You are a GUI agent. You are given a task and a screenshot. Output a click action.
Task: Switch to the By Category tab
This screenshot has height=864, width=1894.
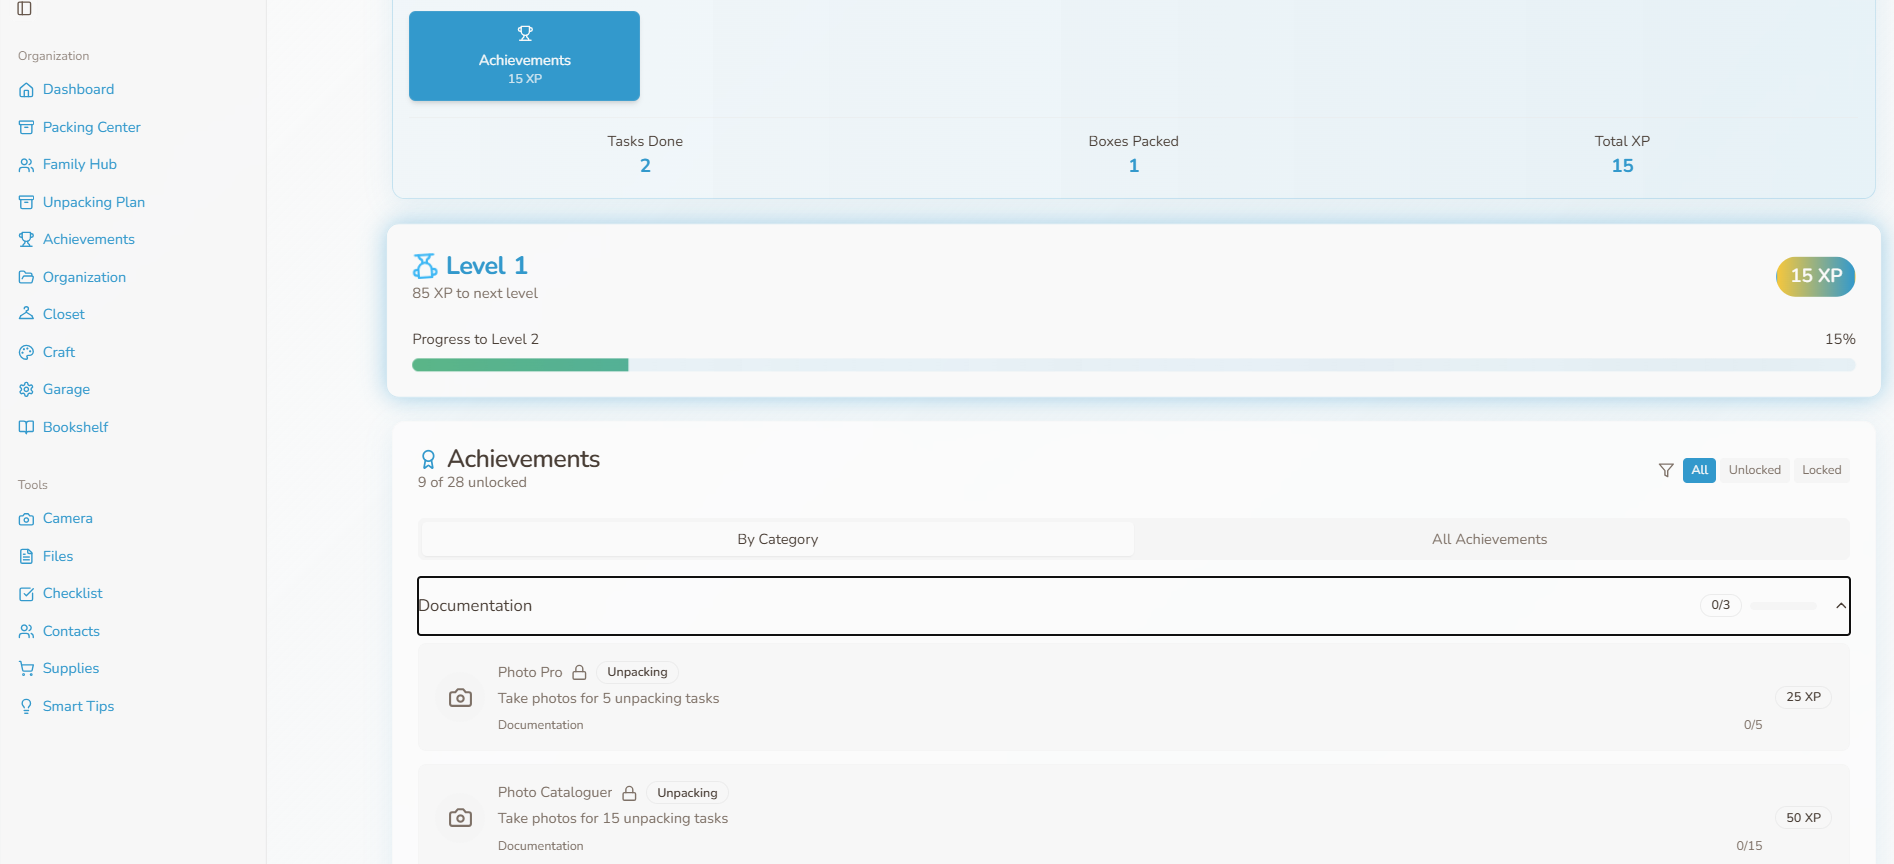coord(777,539)
